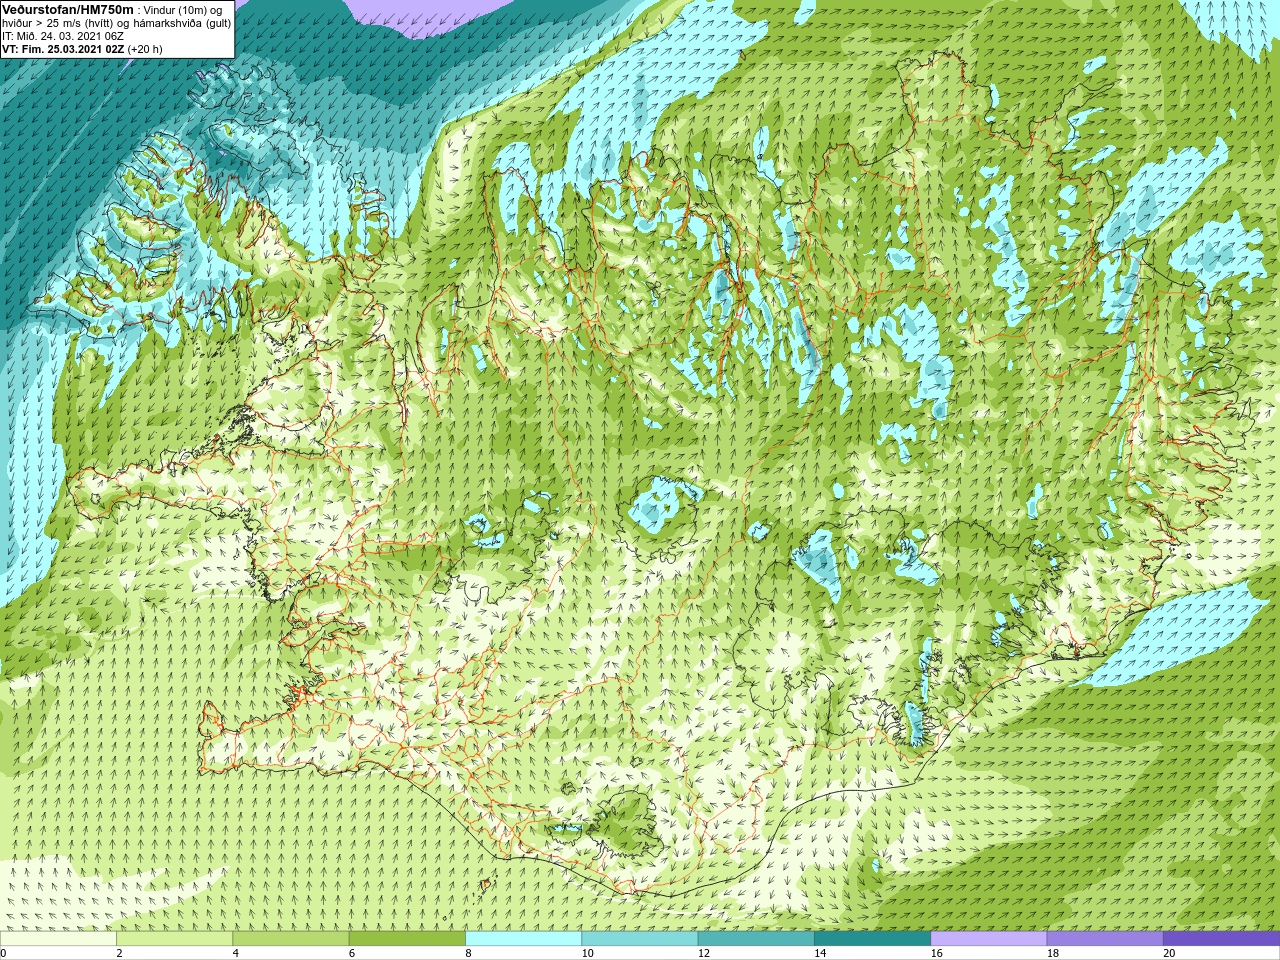Click the legend swatch between 4 and 6

click(291, 939)
